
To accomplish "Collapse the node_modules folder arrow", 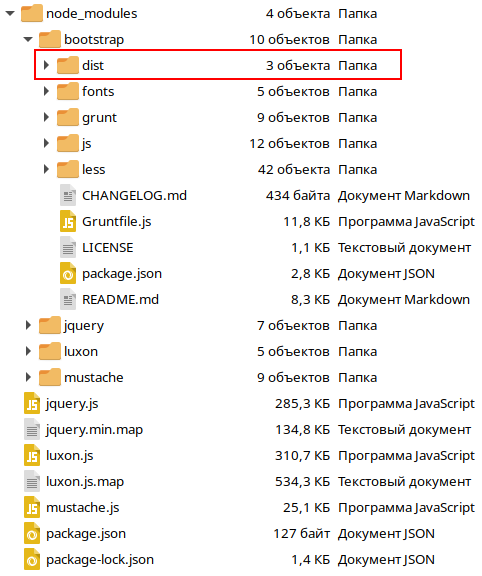I will click(x=10, y=14).
